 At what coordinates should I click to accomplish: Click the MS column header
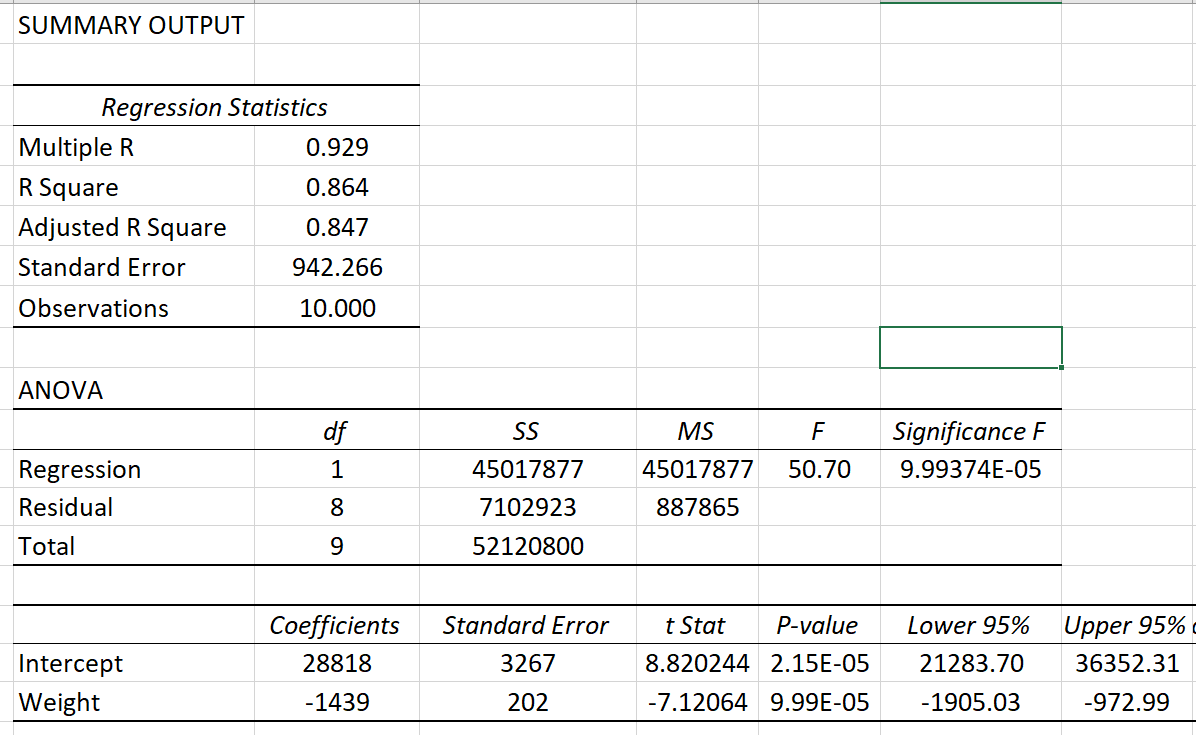pyautogui.click(x=697, y=431)
